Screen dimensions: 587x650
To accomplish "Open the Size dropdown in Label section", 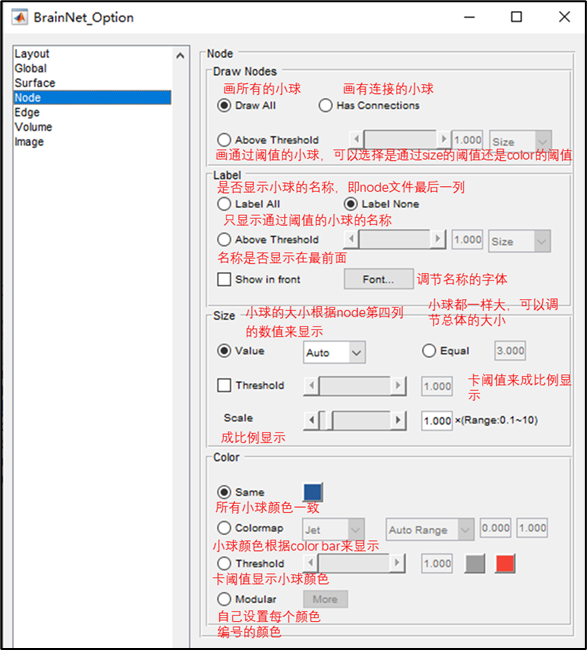I will (x=519, y=241).
